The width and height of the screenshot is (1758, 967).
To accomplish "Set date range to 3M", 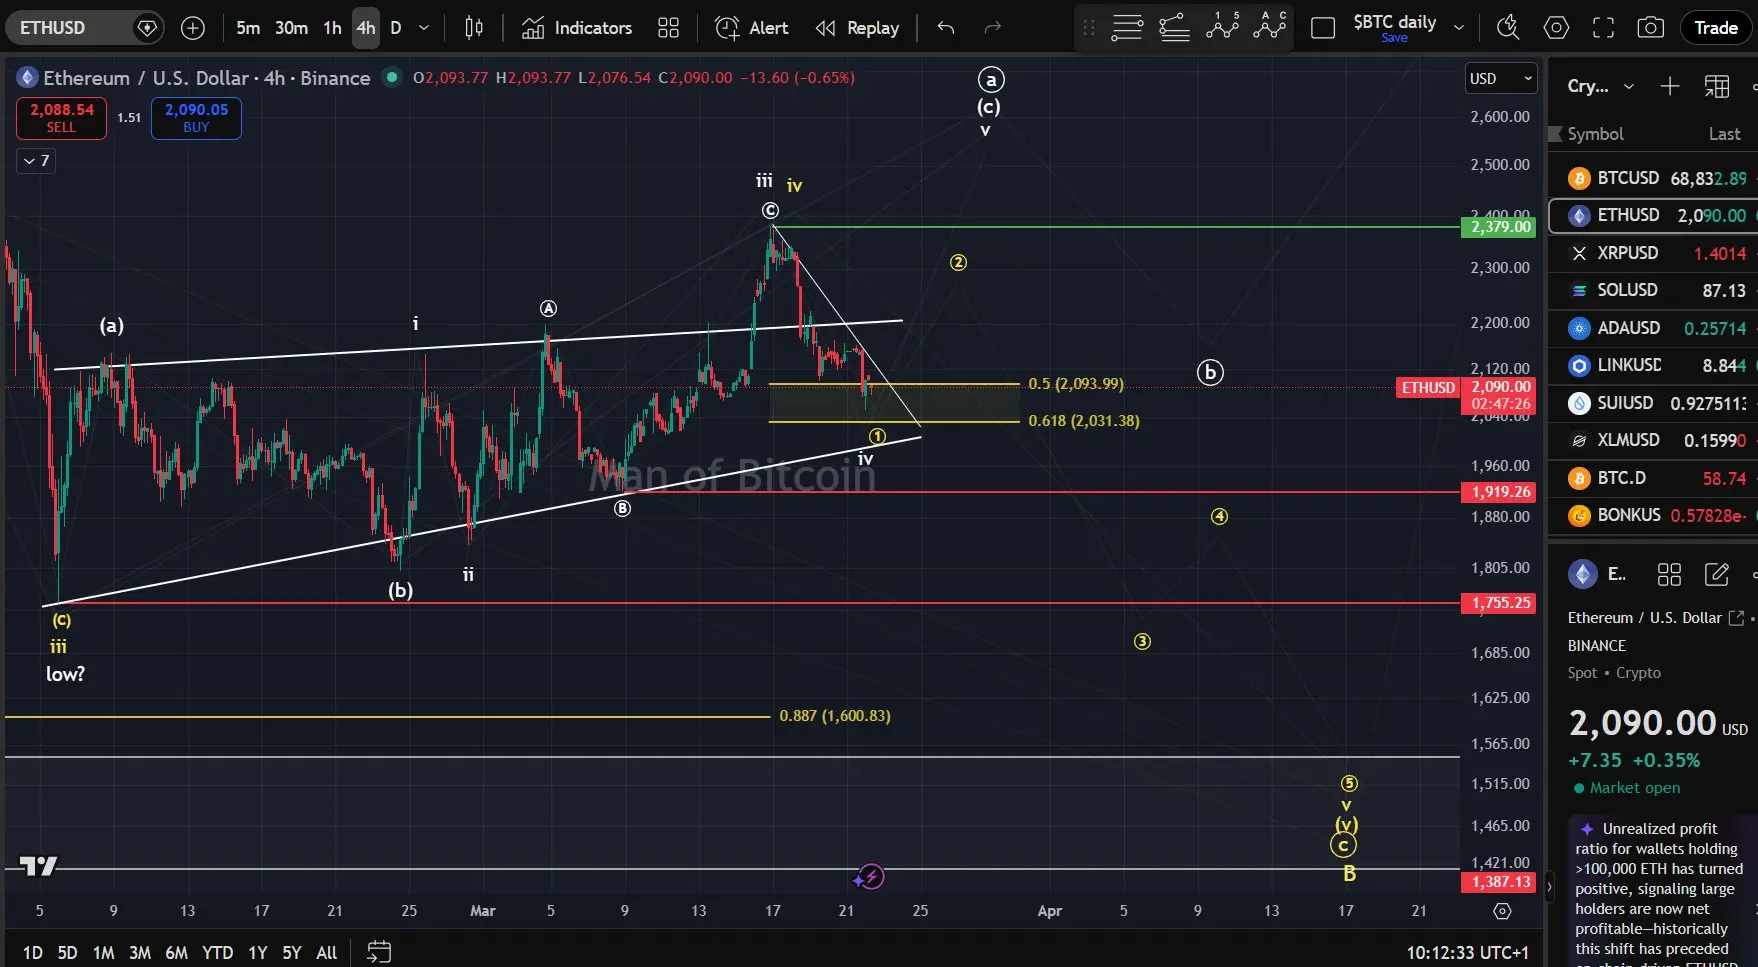I will click(140, 952).
